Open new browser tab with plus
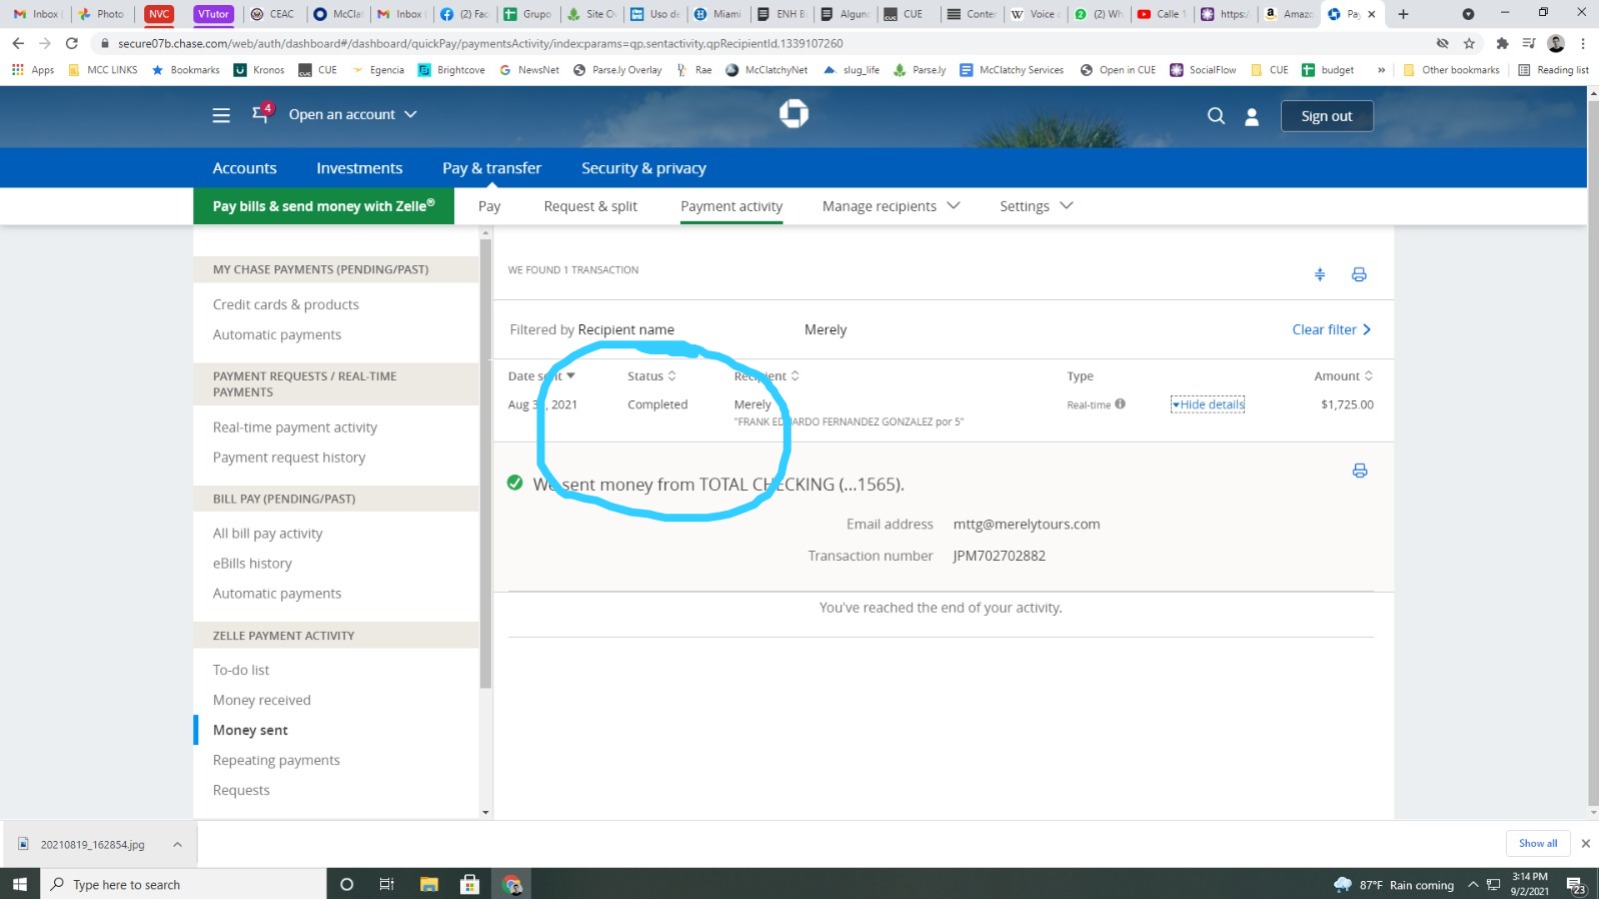This screenshot has height=899, width=1599. point(1403,14)
